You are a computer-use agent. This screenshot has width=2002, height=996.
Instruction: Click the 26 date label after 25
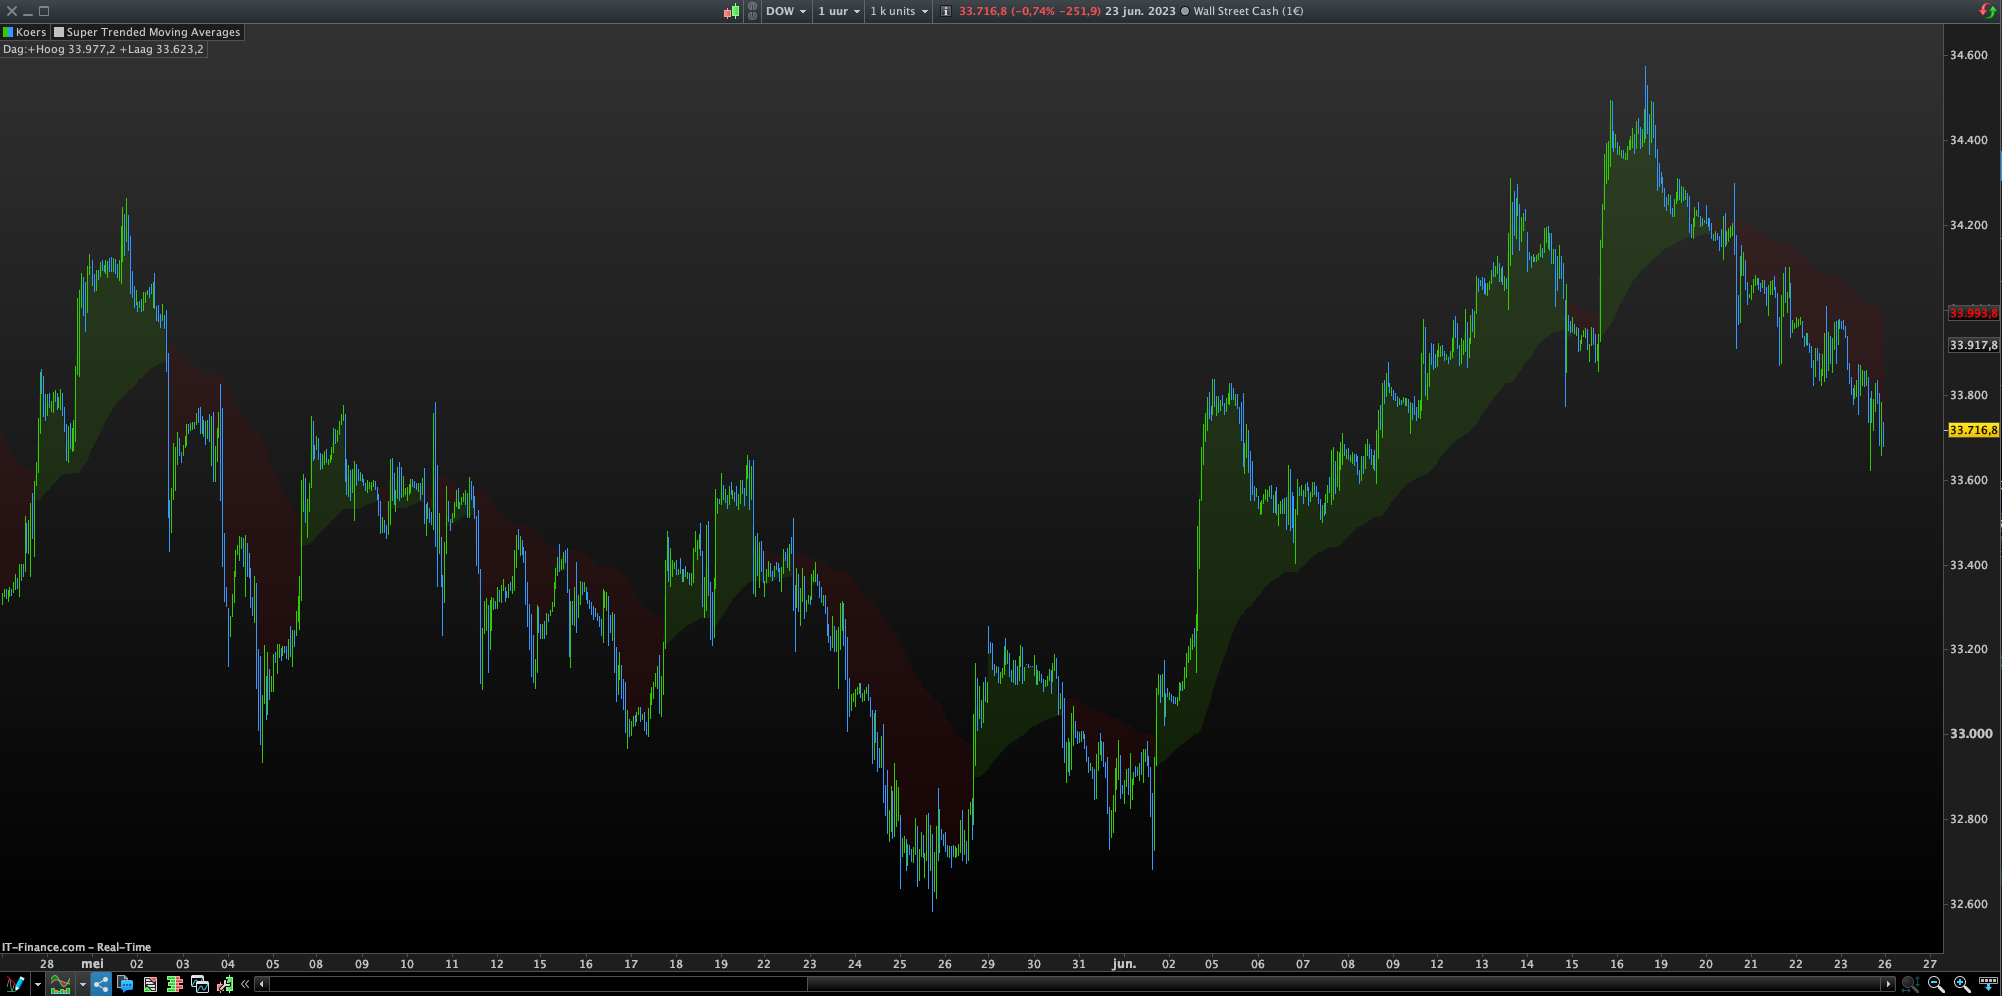pos(945,964)
